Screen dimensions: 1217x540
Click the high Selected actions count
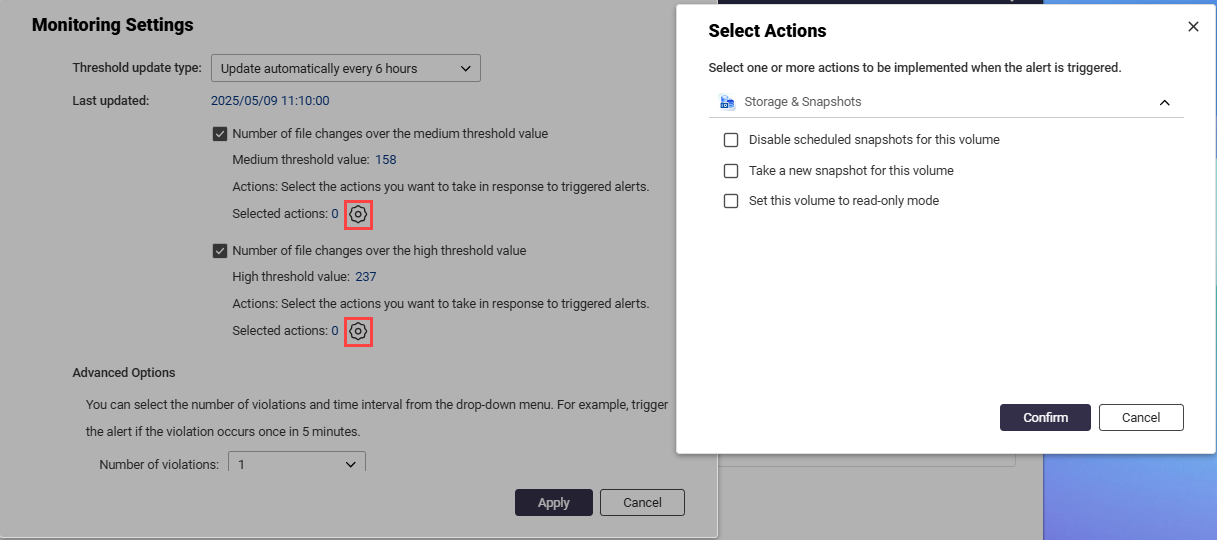coord(335,331)
